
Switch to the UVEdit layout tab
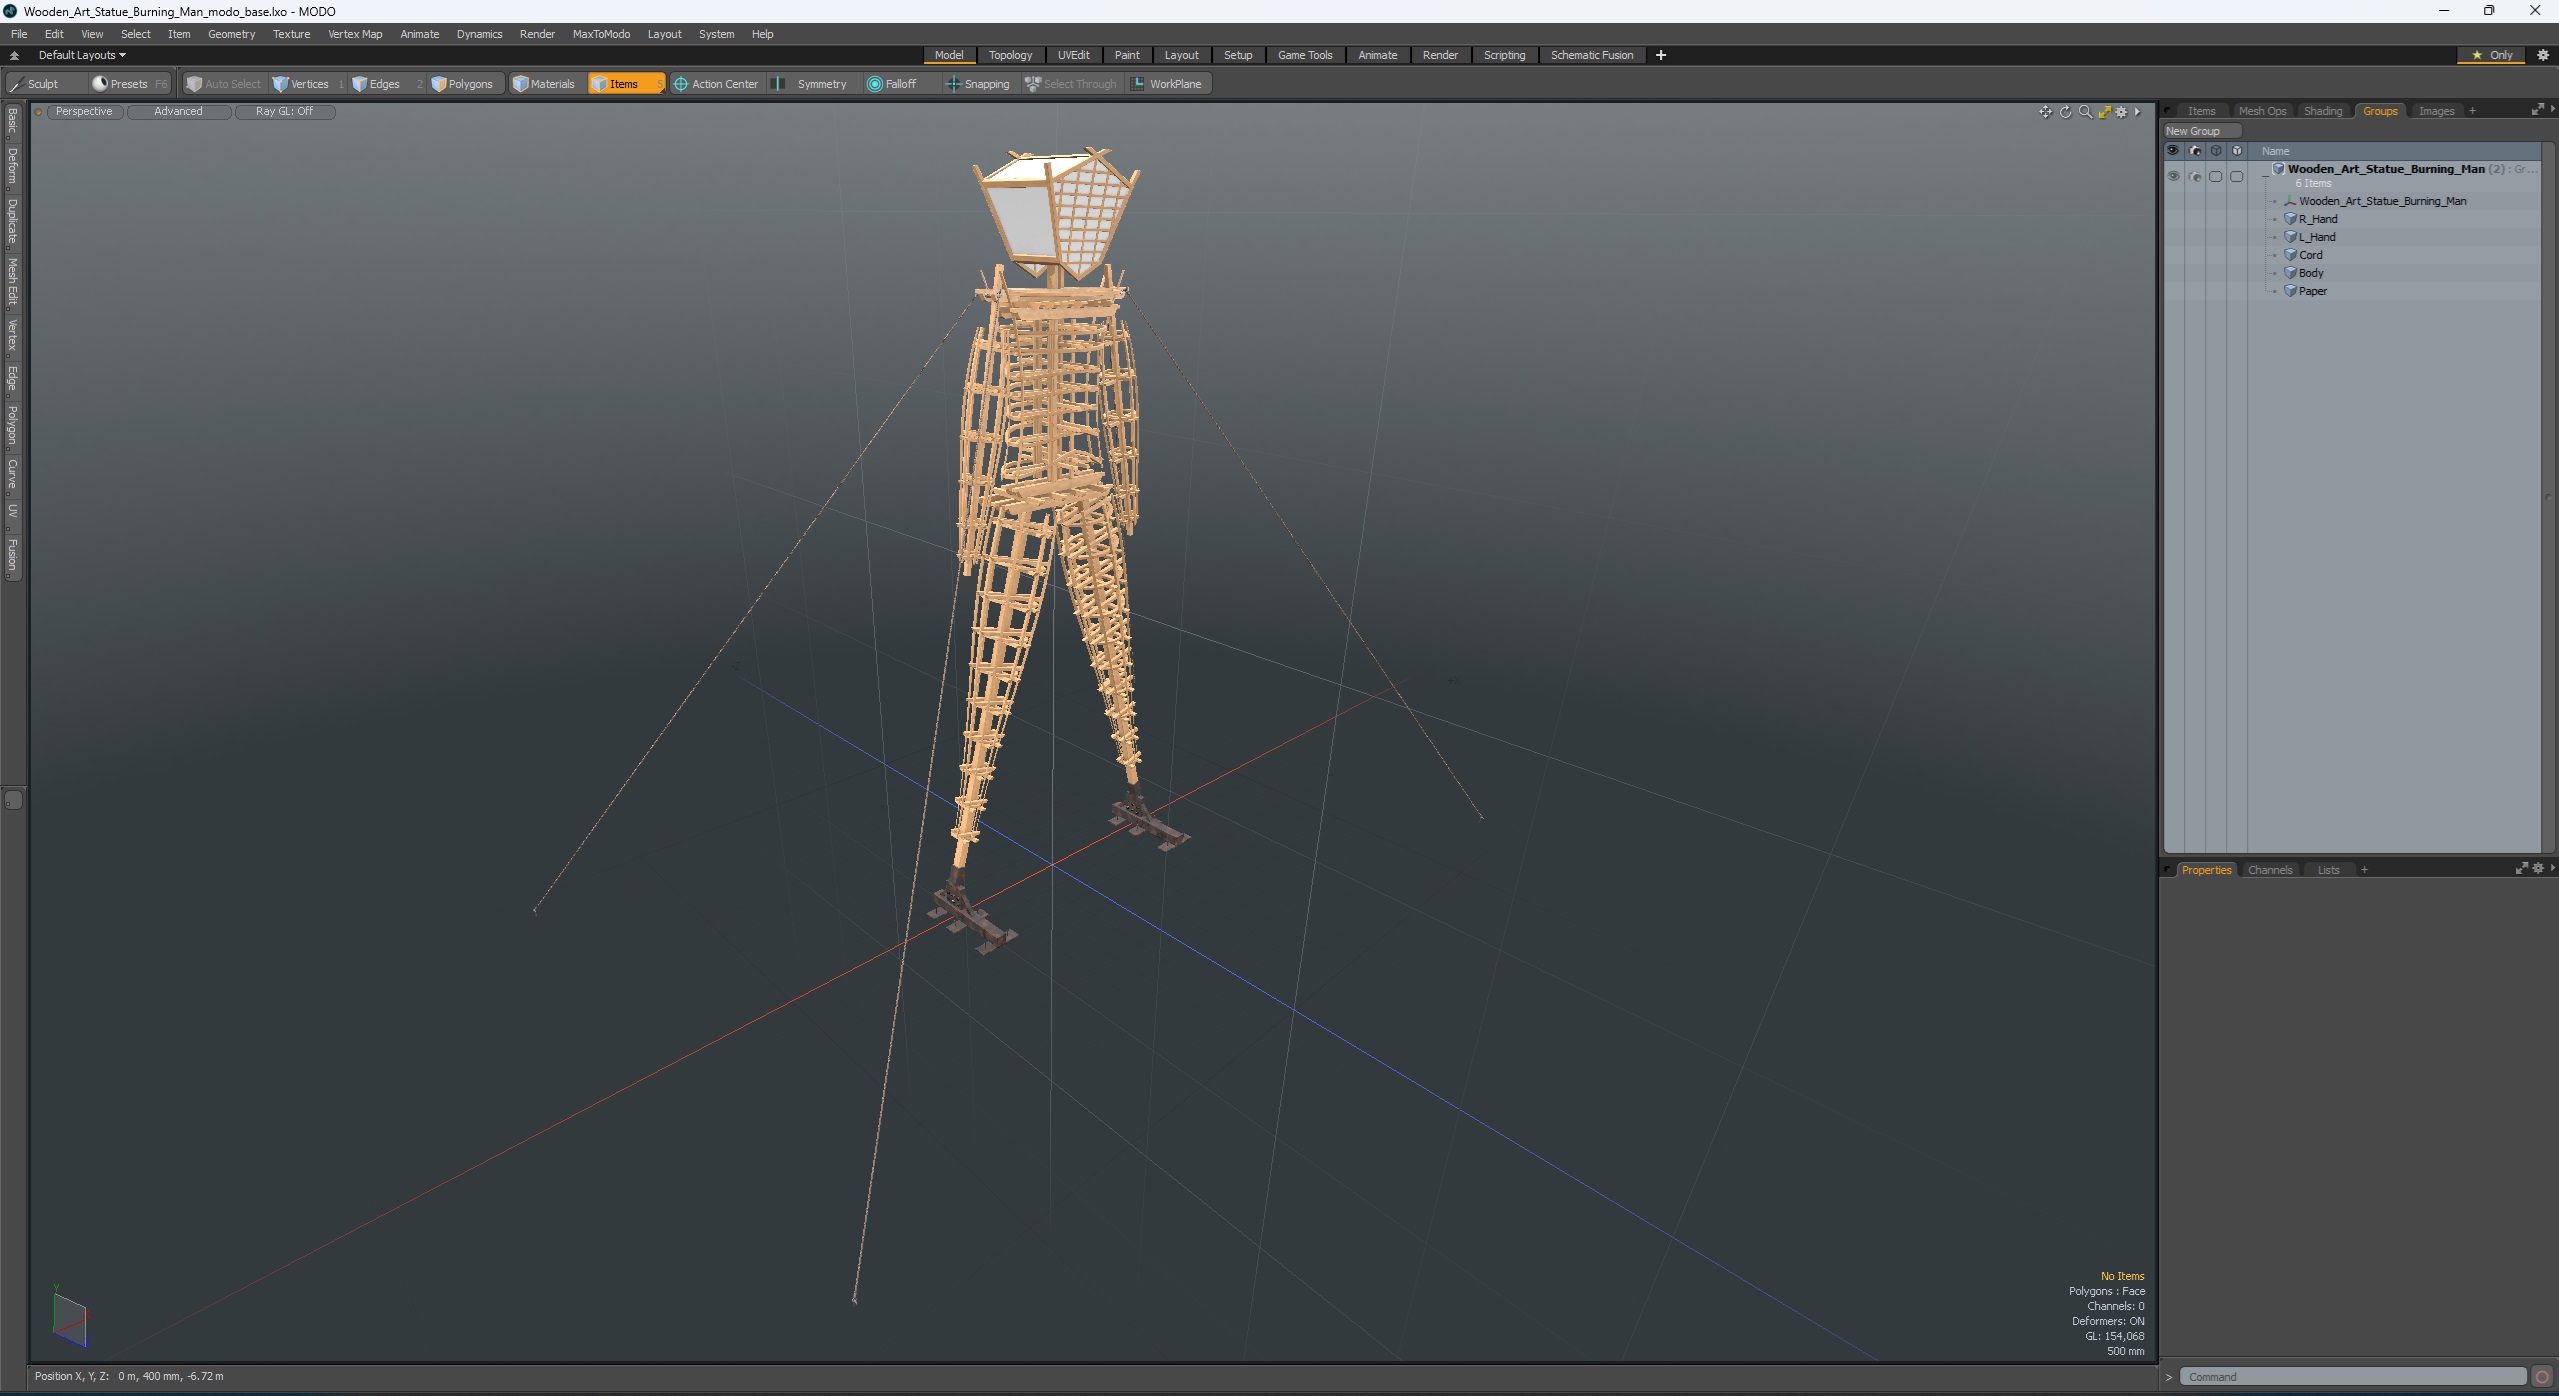coord(1073,55)
